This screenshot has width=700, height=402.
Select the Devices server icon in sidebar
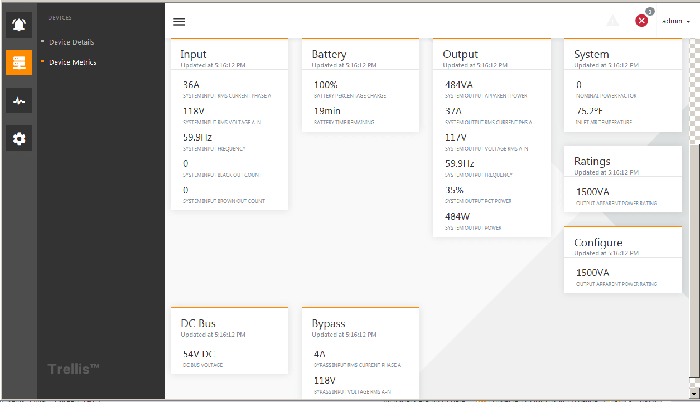[x=19, y=62]
